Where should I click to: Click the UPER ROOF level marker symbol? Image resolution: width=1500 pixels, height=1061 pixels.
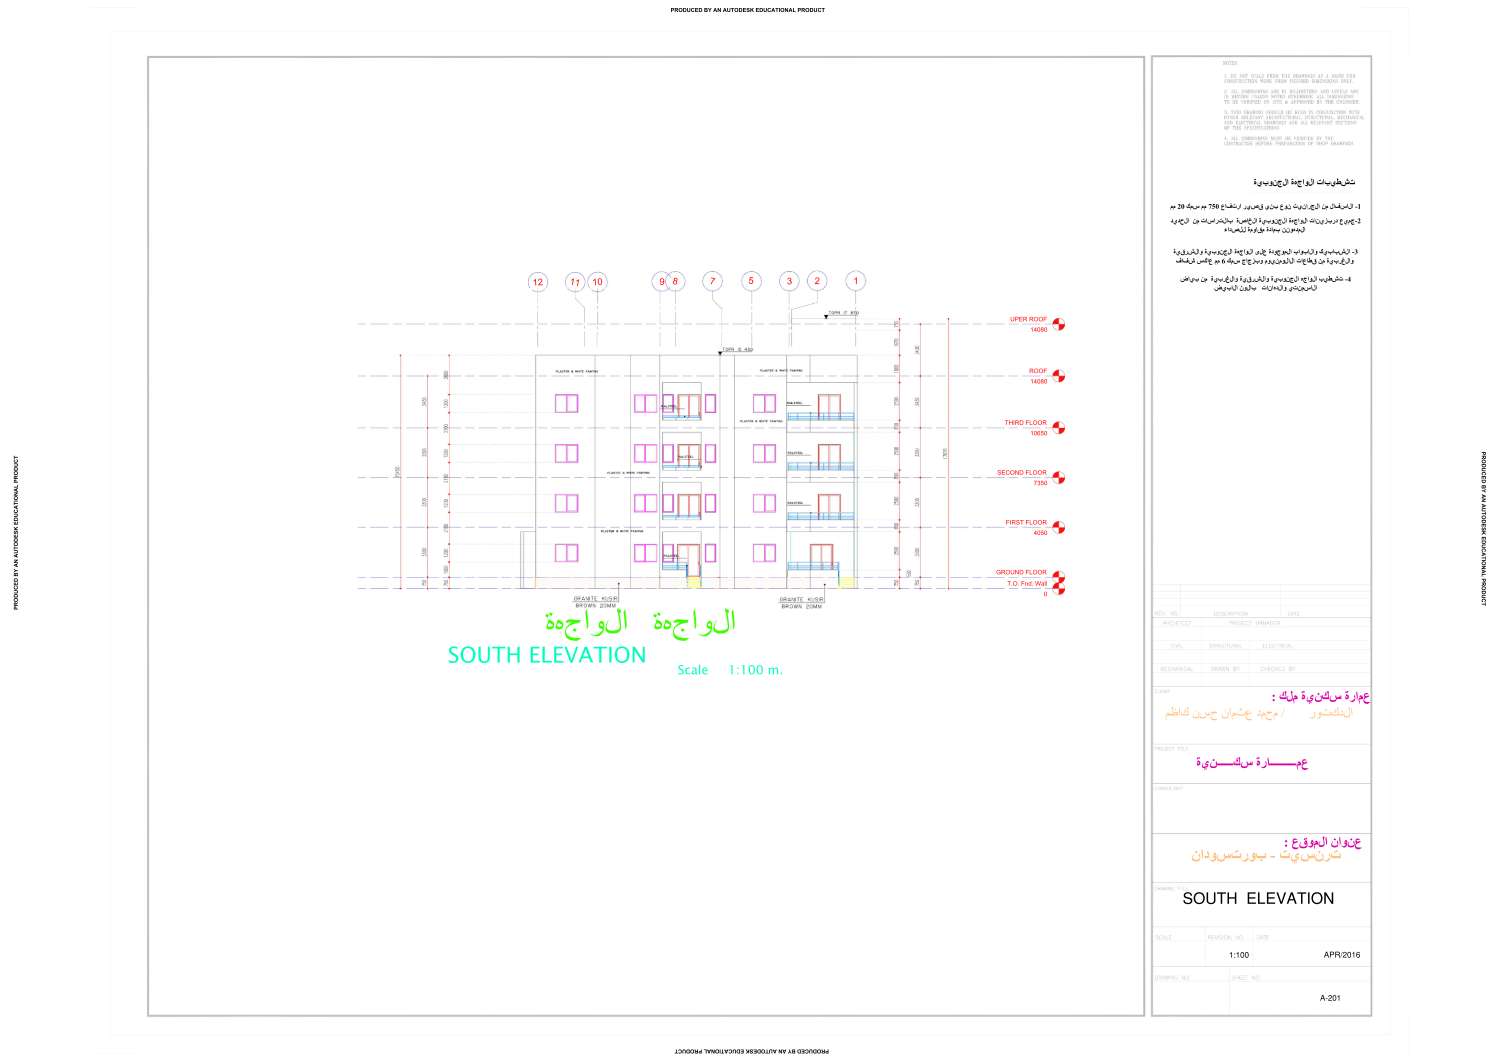[1058, 324]
